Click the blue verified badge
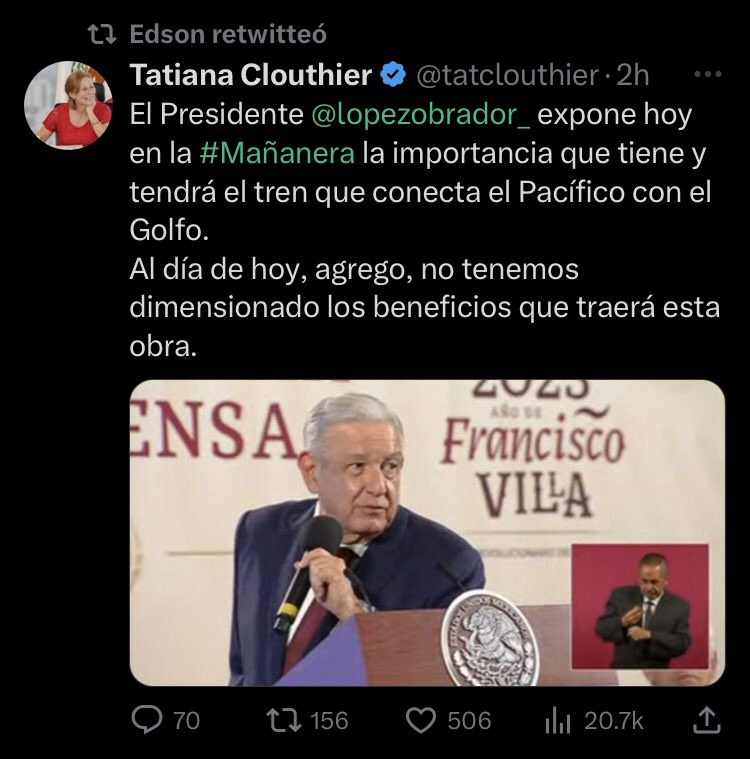750x759 pixels. 393,75
